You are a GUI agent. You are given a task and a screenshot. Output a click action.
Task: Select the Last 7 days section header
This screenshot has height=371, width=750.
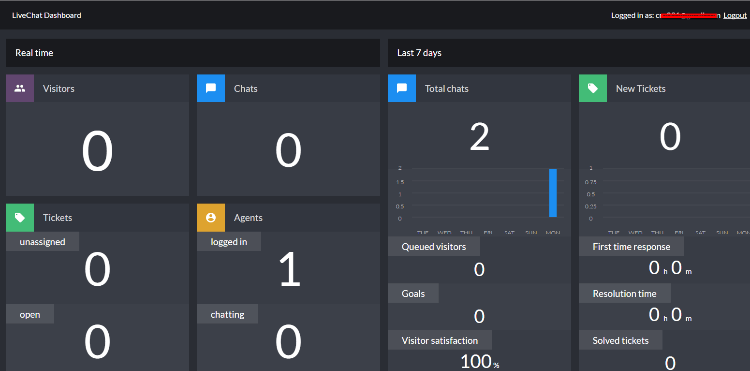[x=569, y=53]
